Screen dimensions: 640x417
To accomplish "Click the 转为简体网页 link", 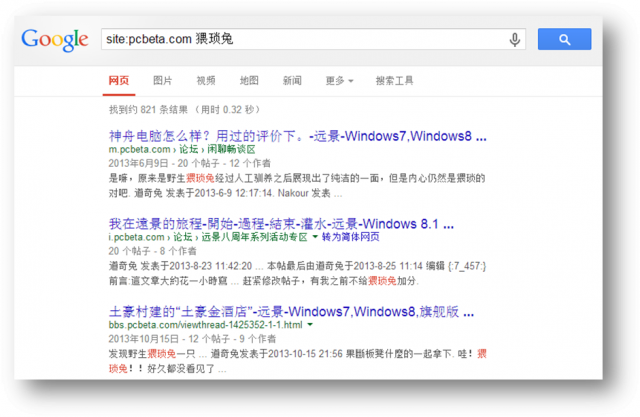I will (351, 237).
